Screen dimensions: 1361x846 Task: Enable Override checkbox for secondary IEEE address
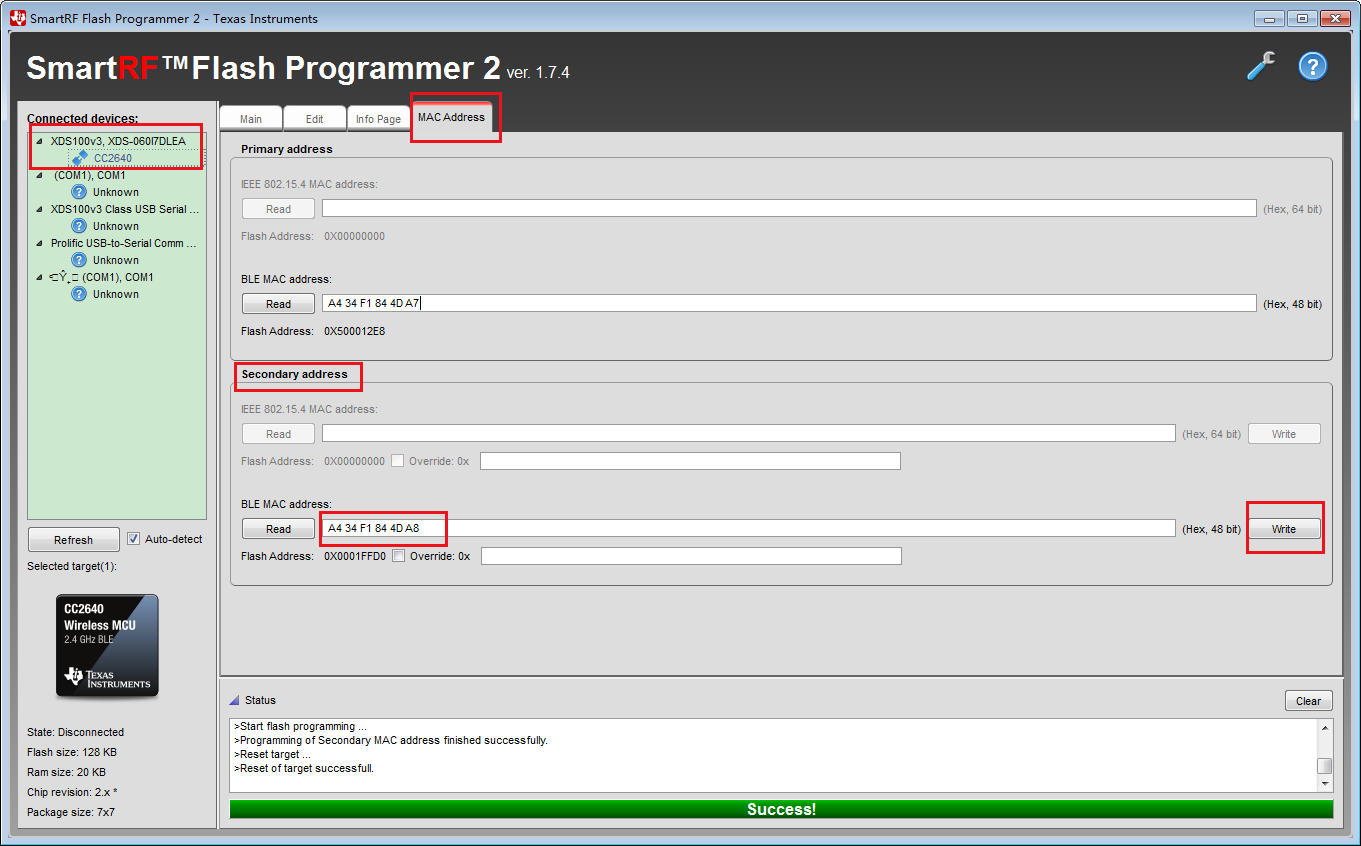click(x=398, y=461)
